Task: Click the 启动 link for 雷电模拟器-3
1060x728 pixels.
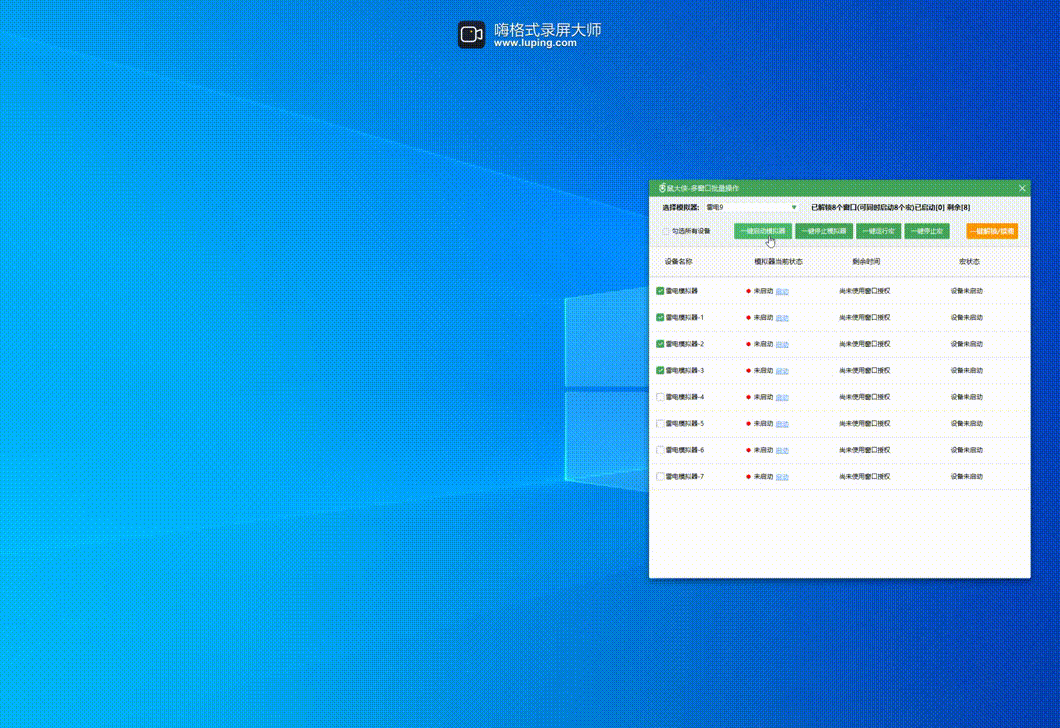Action: point(782,371)
